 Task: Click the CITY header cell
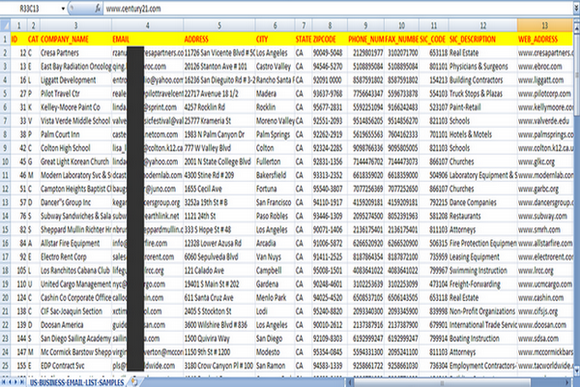(x=275, y=39)
